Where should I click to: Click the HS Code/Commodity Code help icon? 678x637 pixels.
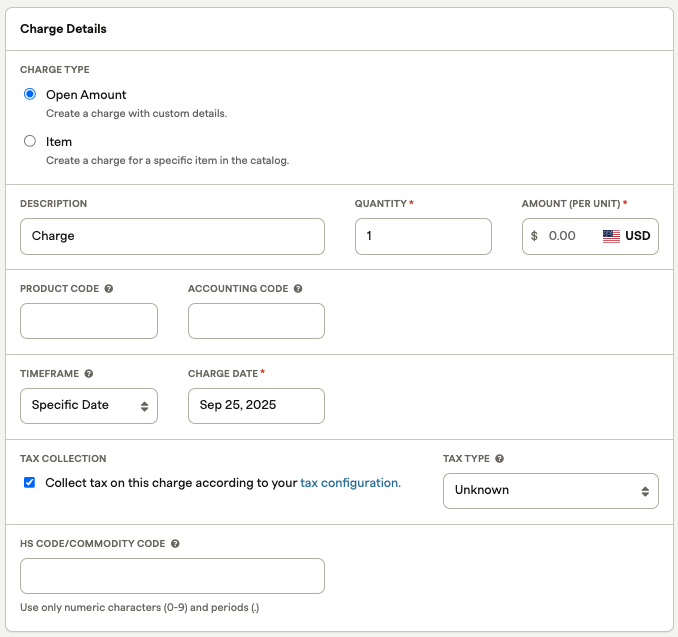click(175, 544)
